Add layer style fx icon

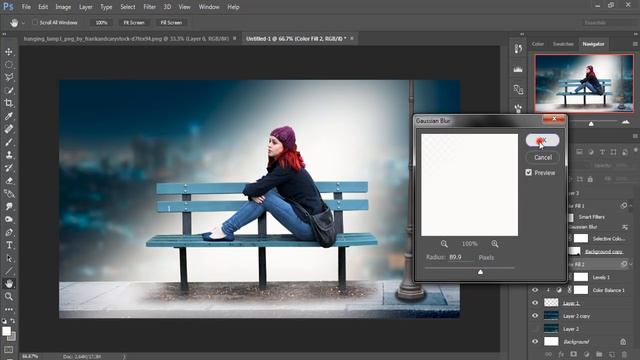(x=561, y=354)
